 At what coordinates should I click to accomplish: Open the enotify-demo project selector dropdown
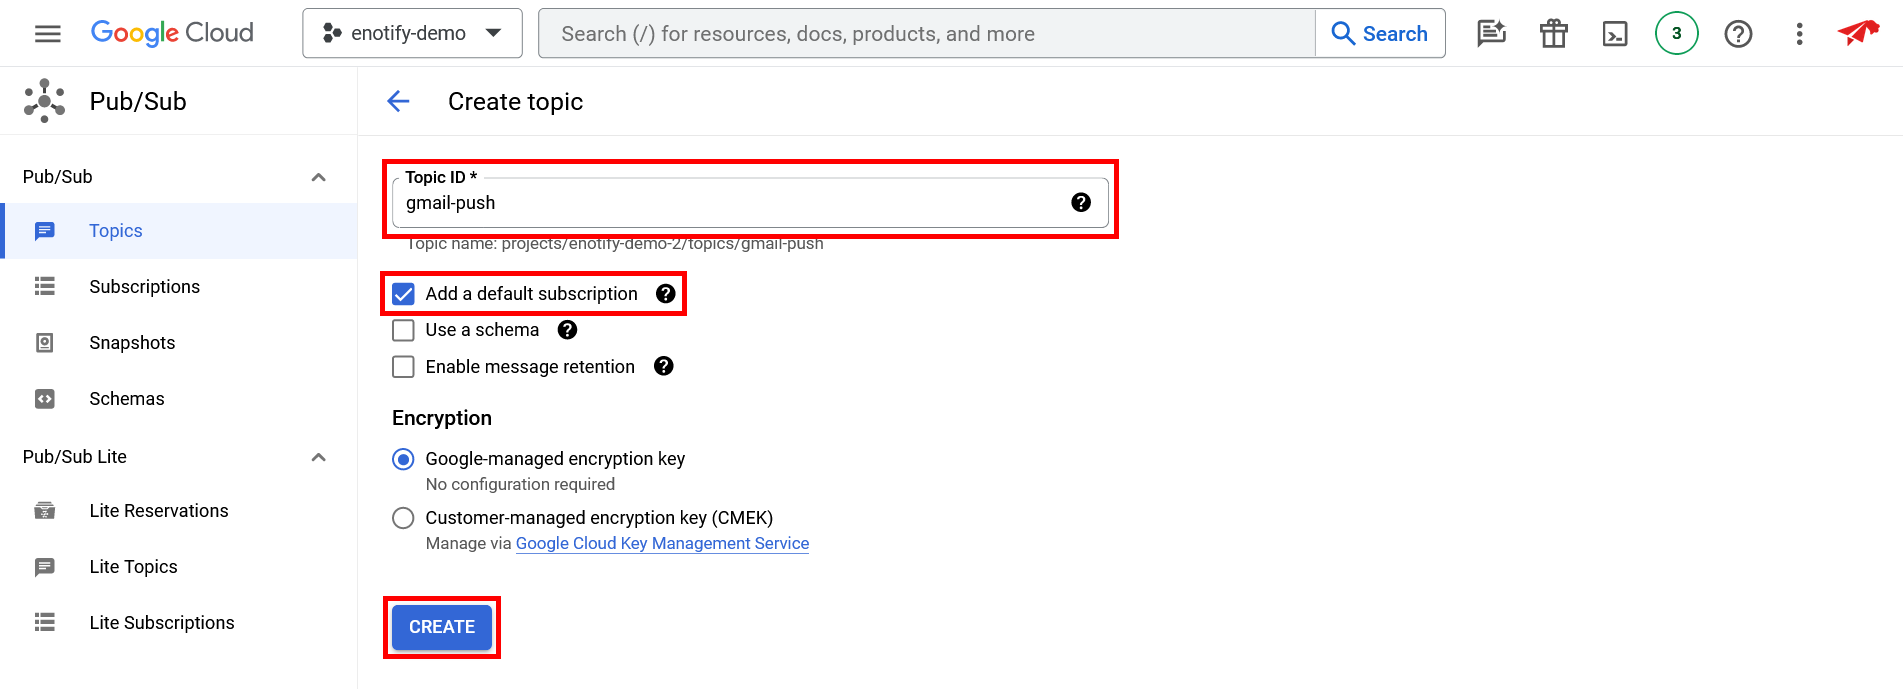click(412, 34)
